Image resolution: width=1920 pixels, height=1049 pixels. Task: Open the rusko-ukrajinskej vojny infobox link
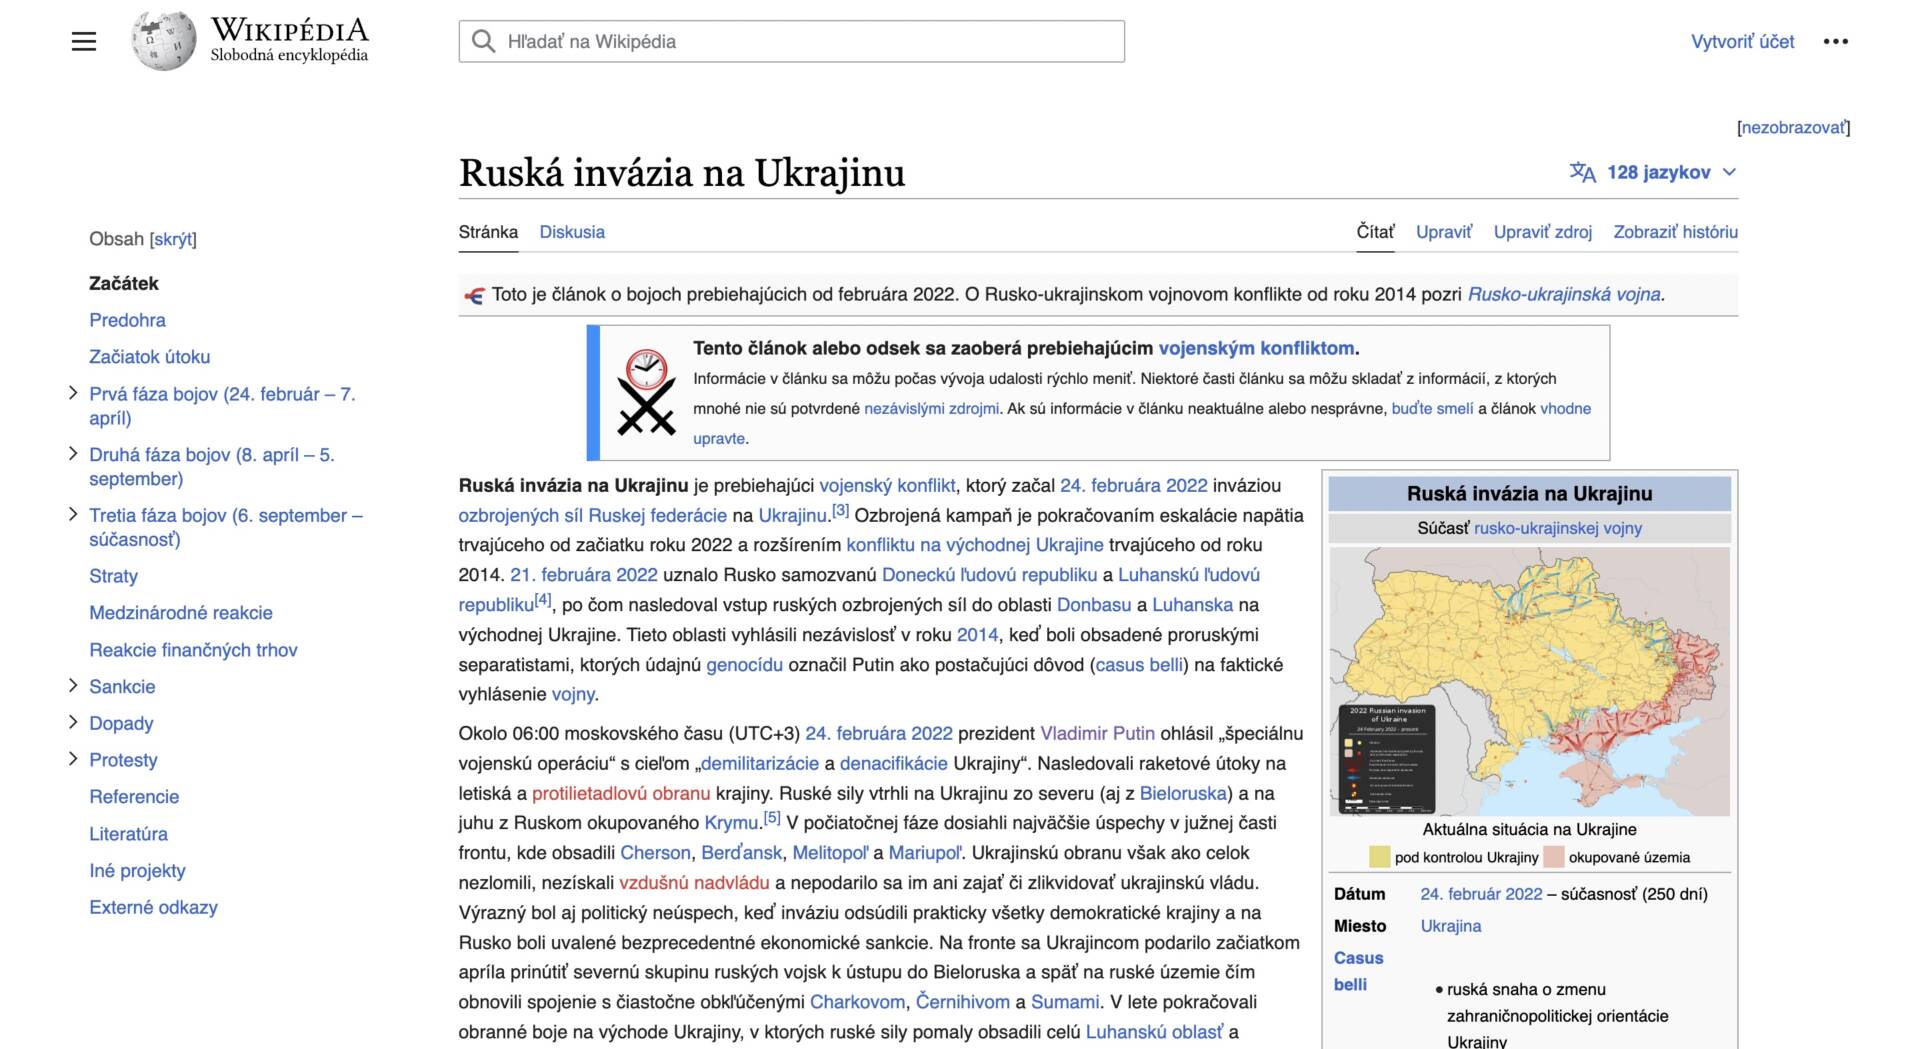pyautogui.click(x=1558, y=528)
